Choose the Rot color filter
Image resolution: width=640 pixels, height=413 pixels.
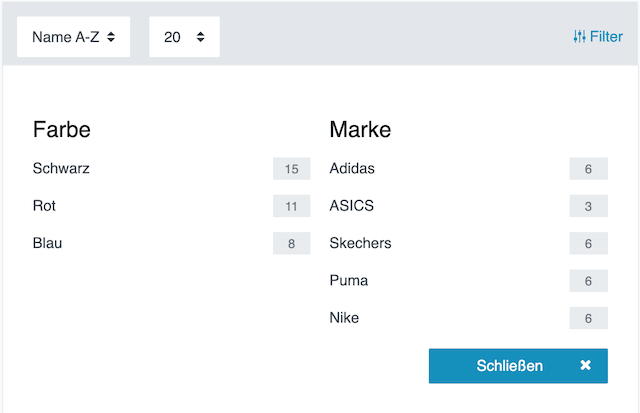(x=44, y=206)
